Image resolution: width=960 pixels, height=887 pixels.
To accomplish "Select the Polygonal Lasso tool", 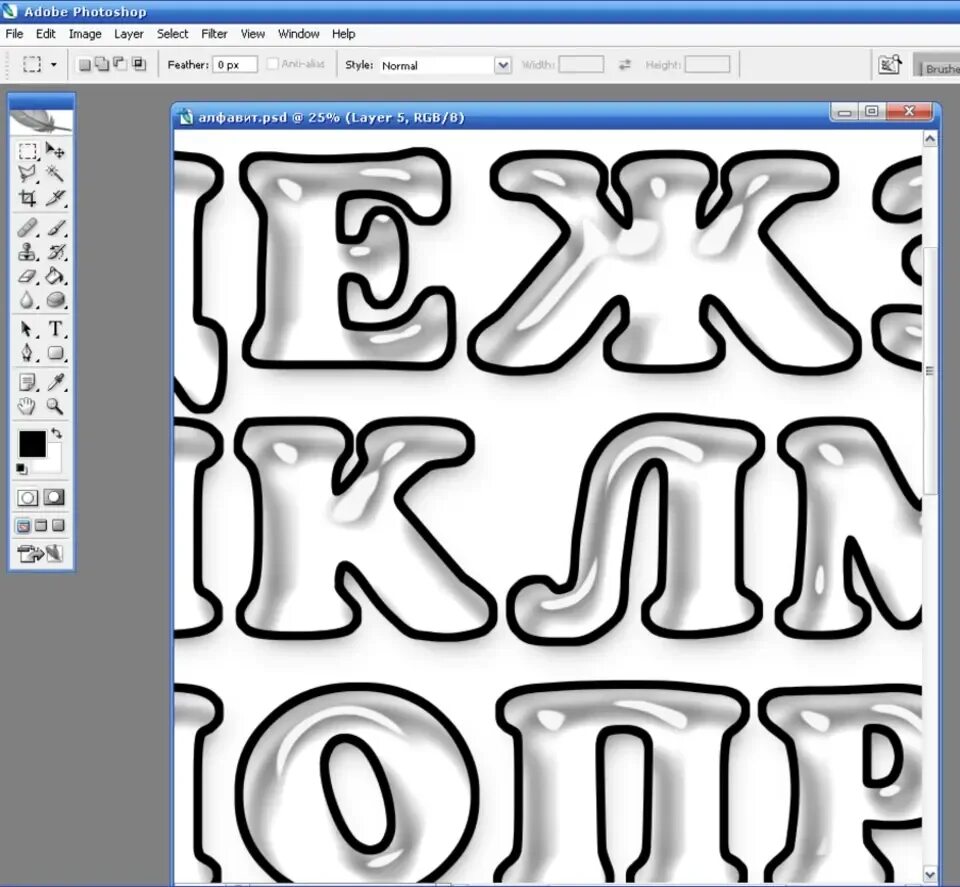I will (27, 174).
